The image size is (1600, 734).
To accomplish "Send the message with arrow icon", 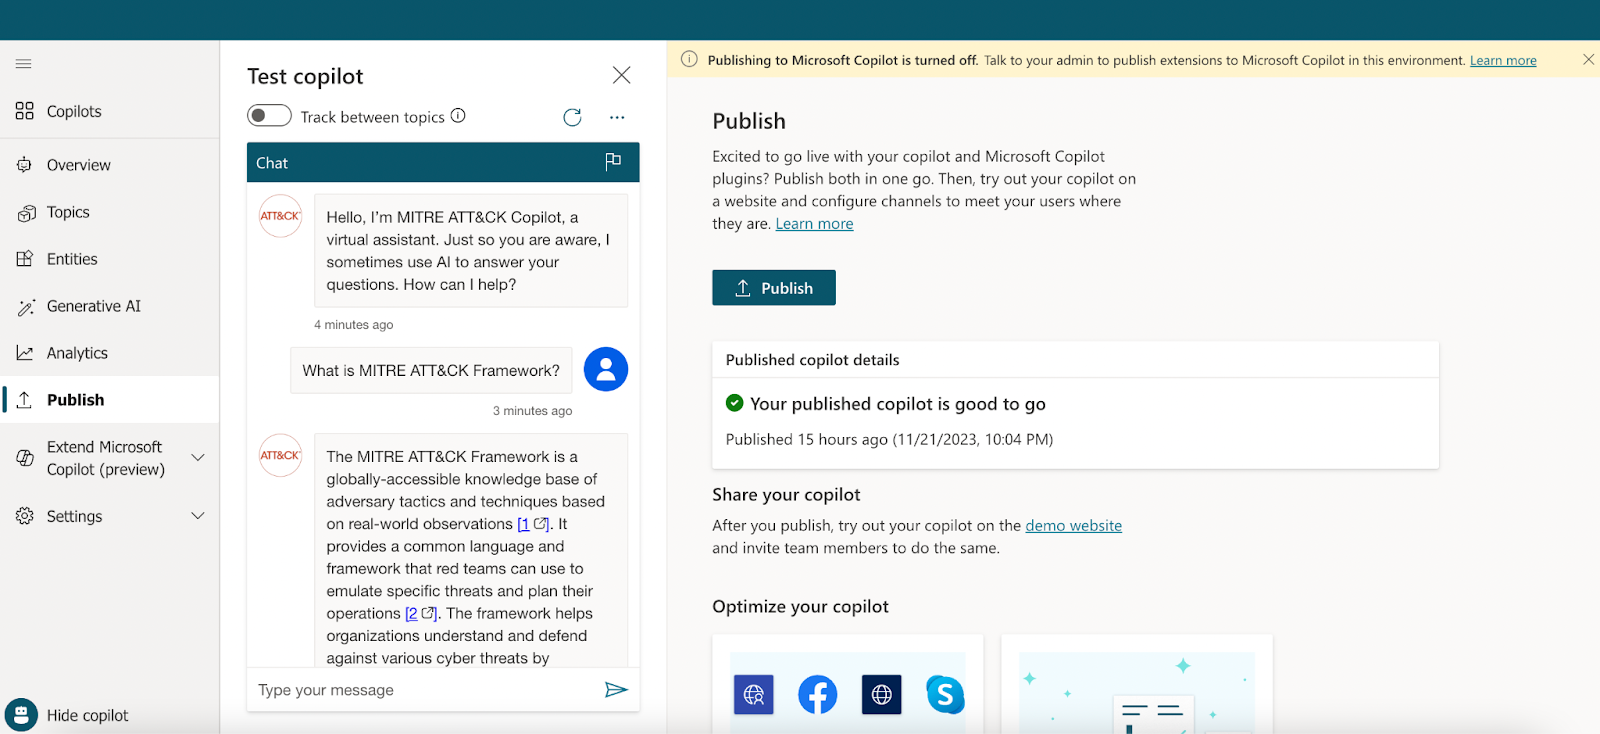I will [x=616, y=690].
